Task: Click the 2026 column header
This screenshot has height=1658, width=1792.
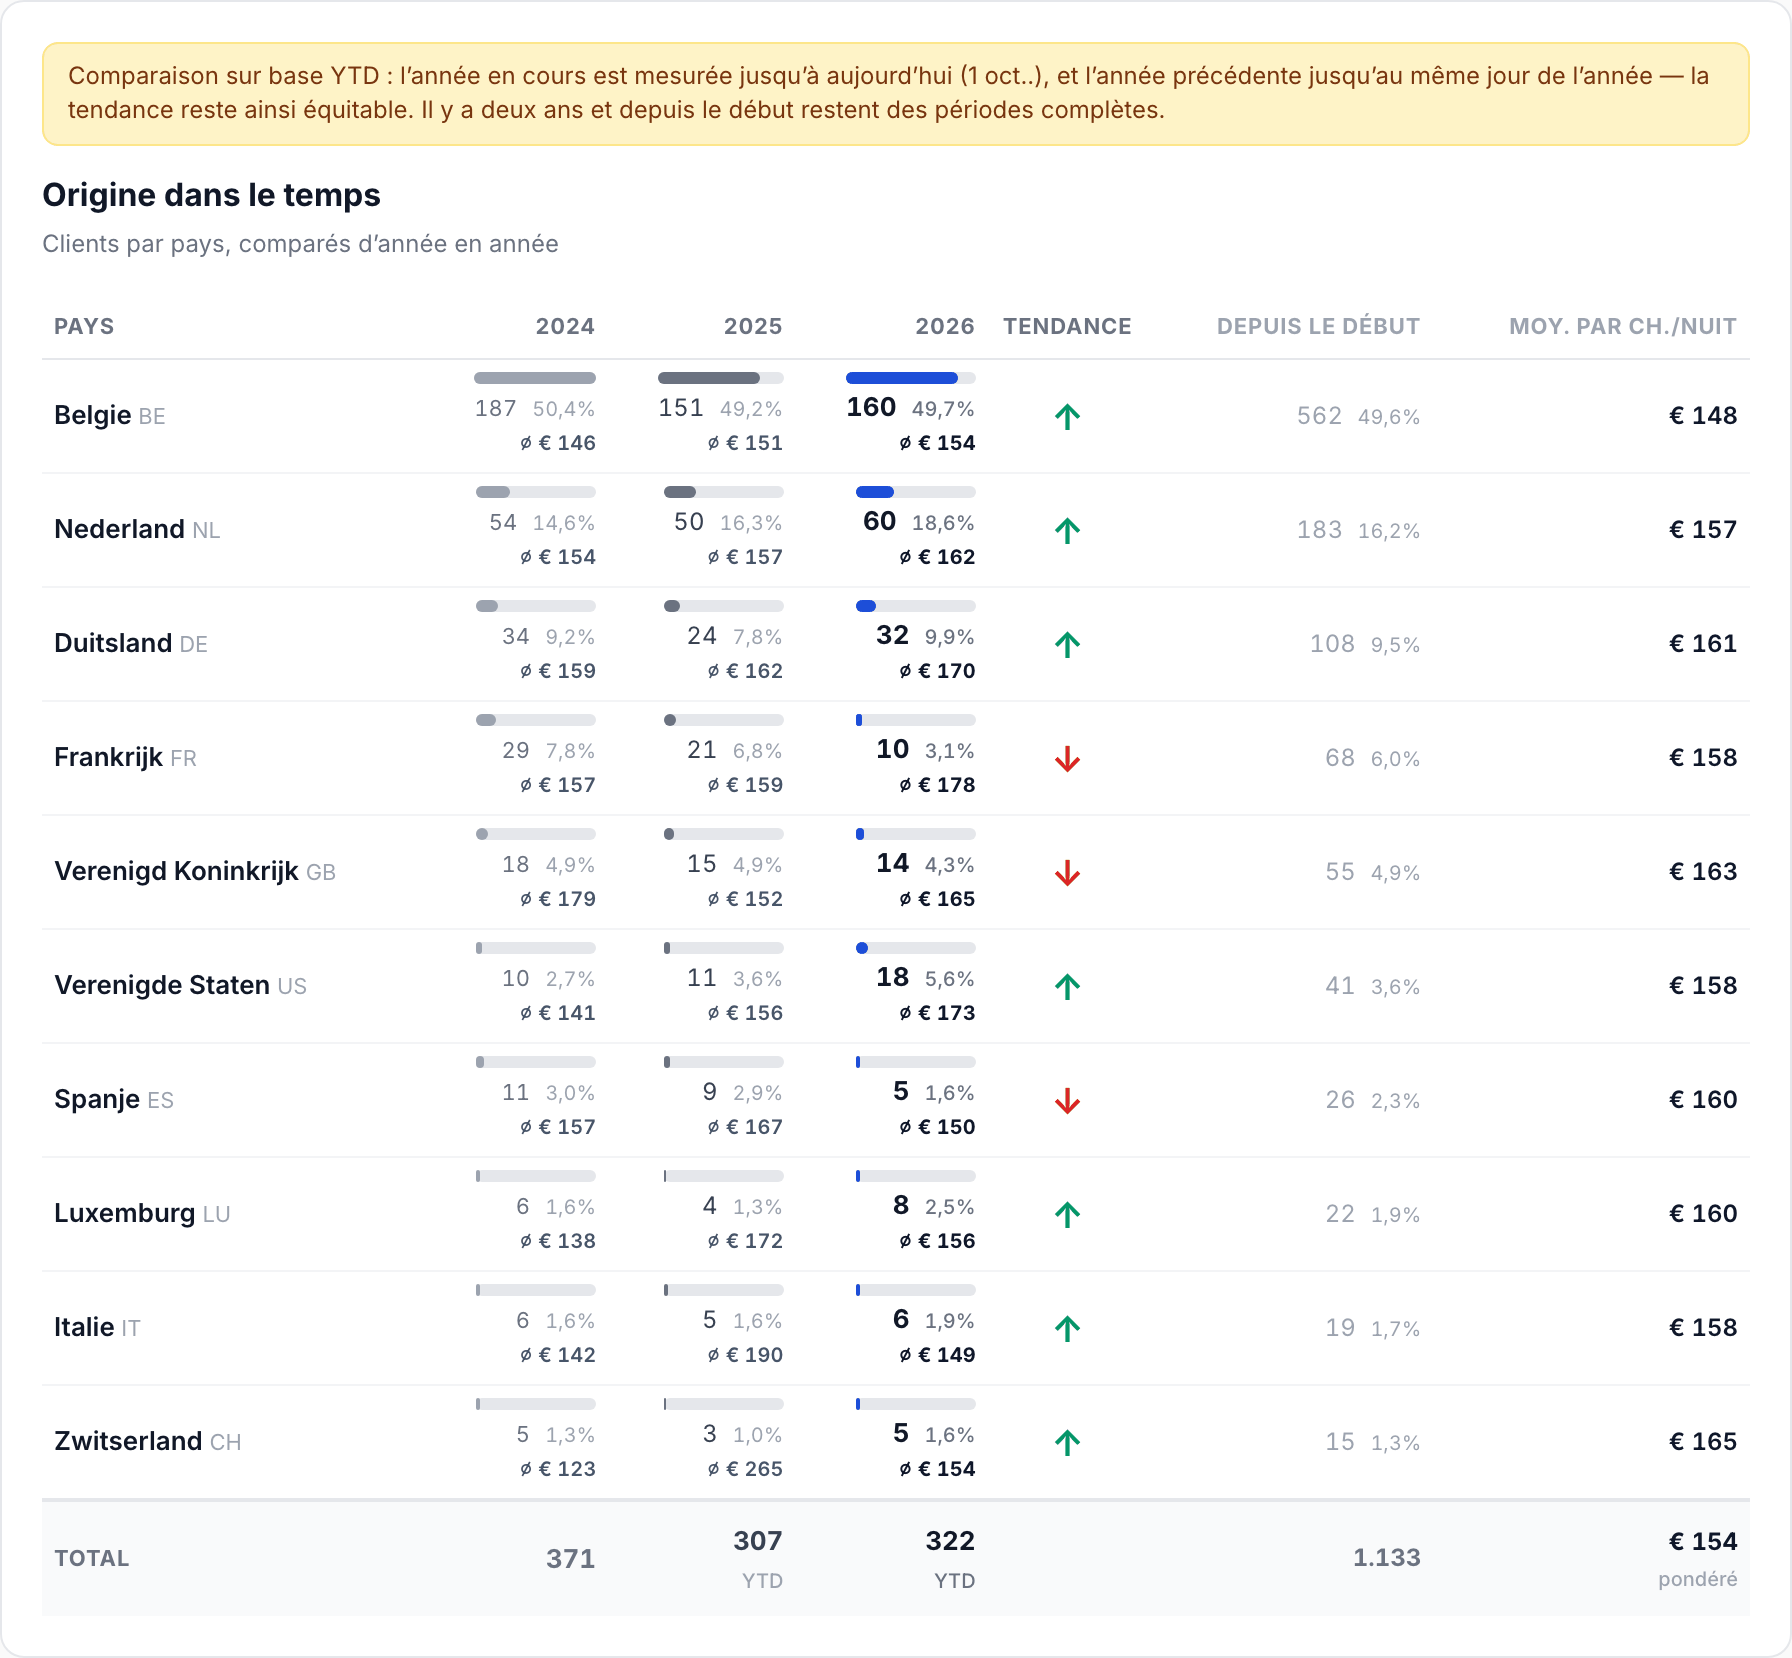Action: click(945, 326)
